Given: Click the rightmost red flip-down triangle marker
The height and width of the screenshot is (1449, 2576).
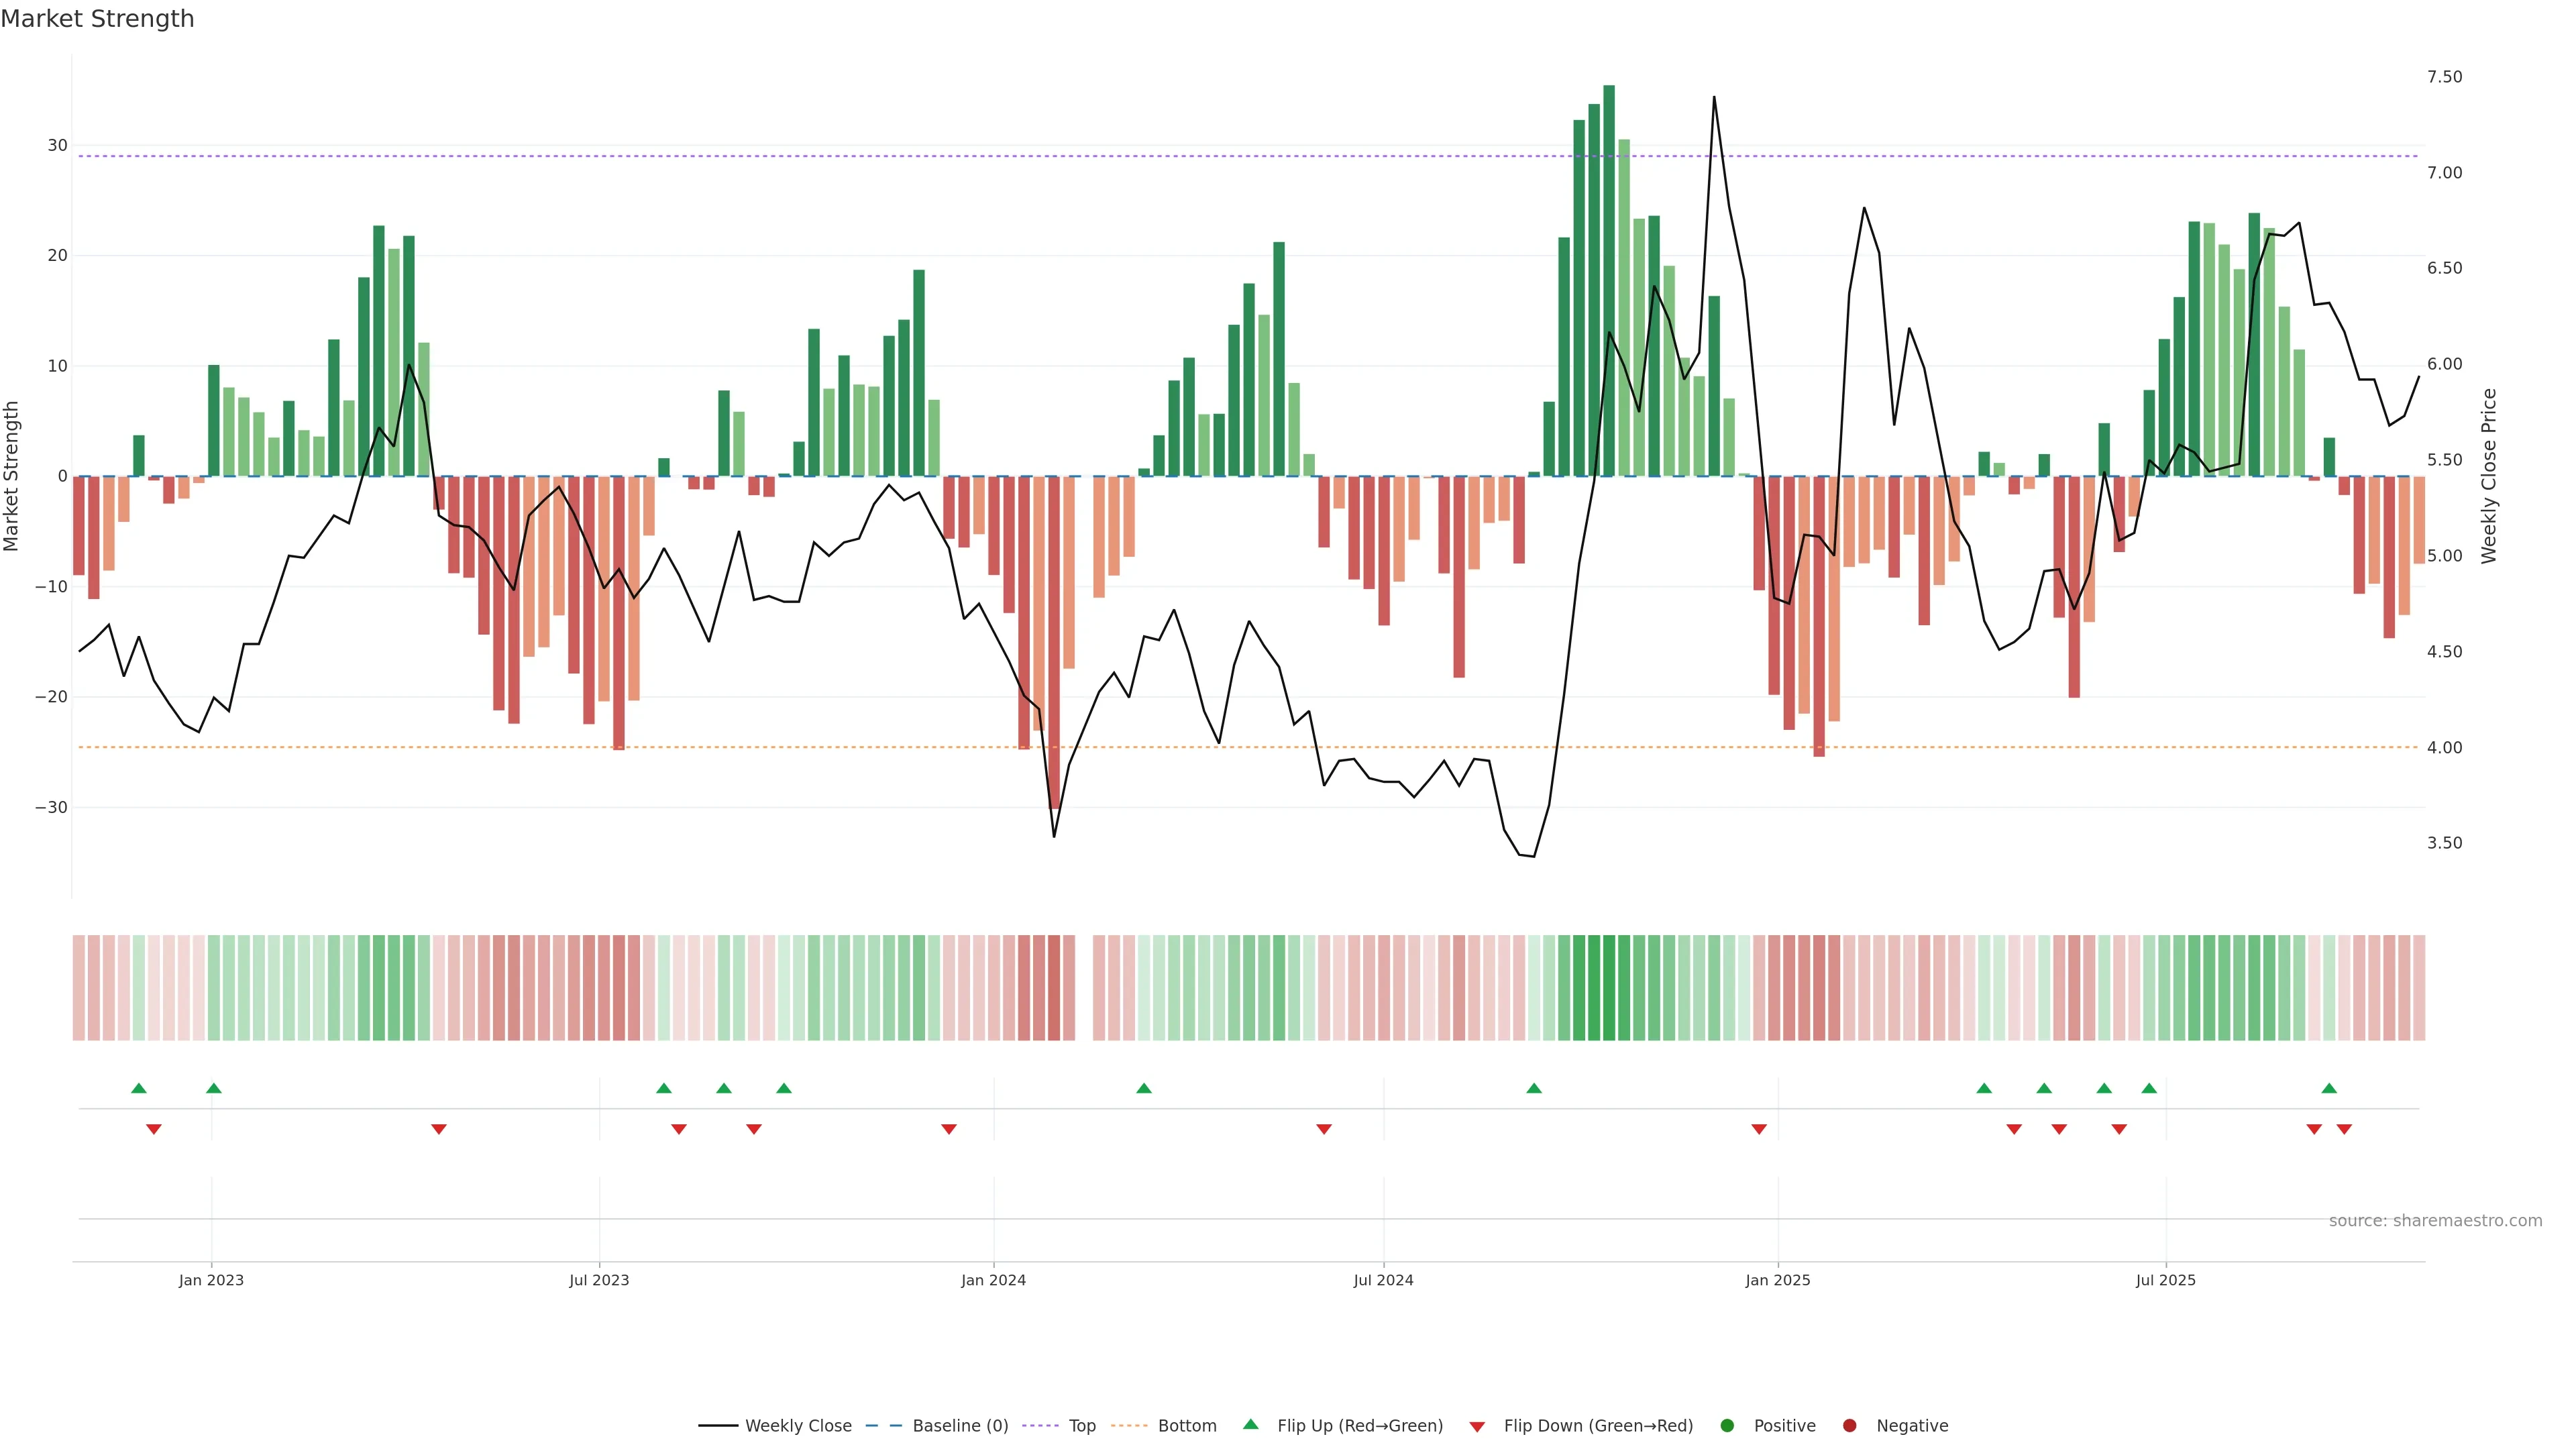Looking at the screenshot, I should (2344, 1129).
